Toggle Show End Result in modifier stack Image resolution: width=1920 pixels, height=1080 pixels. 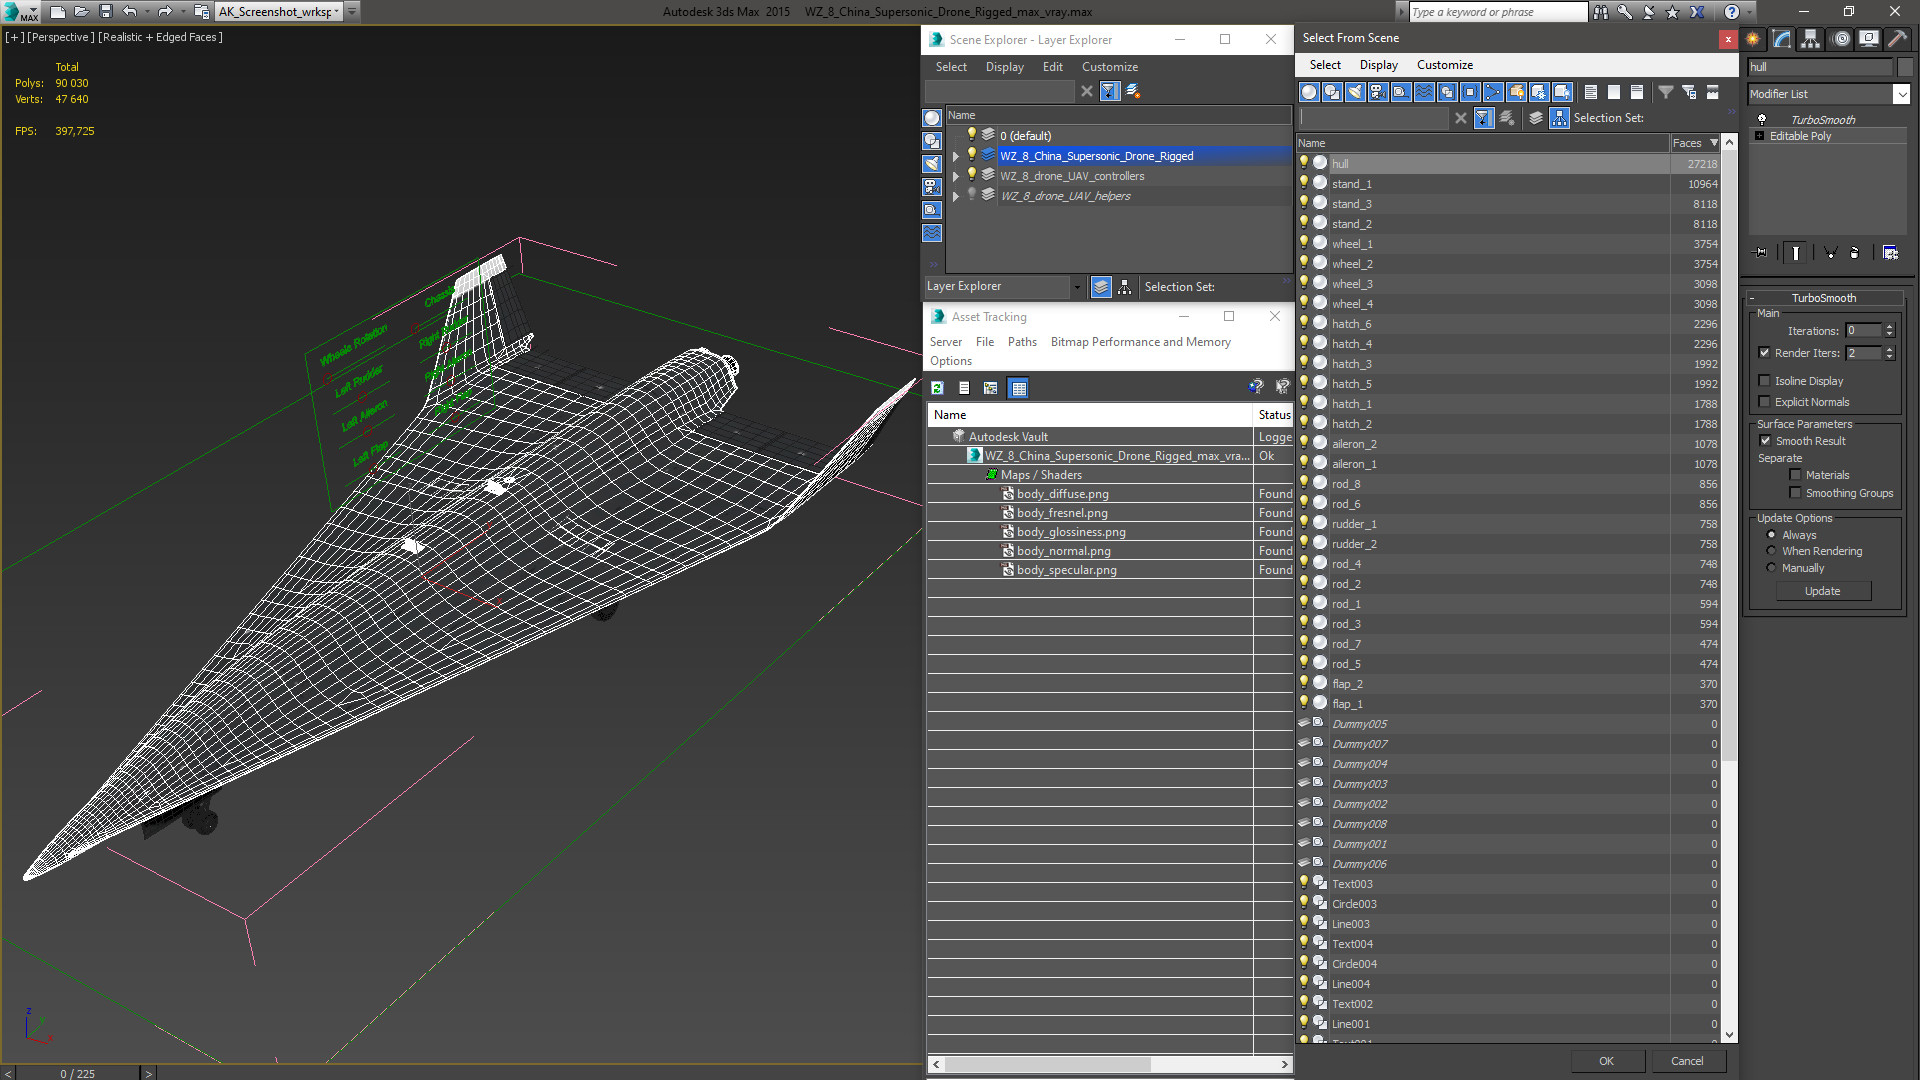[1796, 253]
